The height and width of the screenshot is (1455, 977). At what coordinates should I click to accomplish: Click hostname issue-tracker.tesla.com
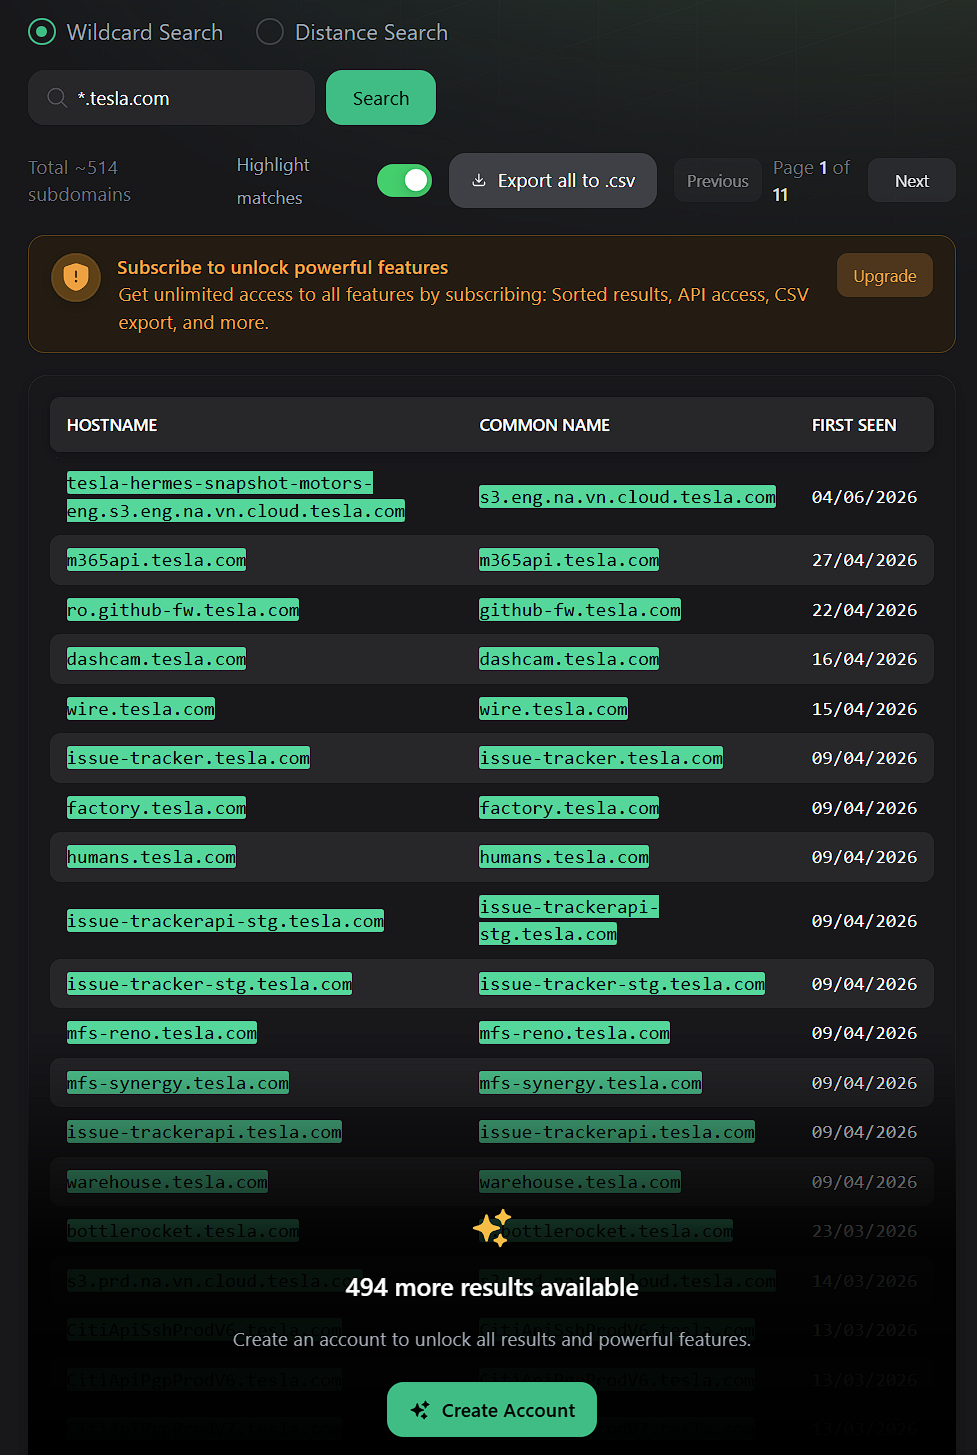188,758
